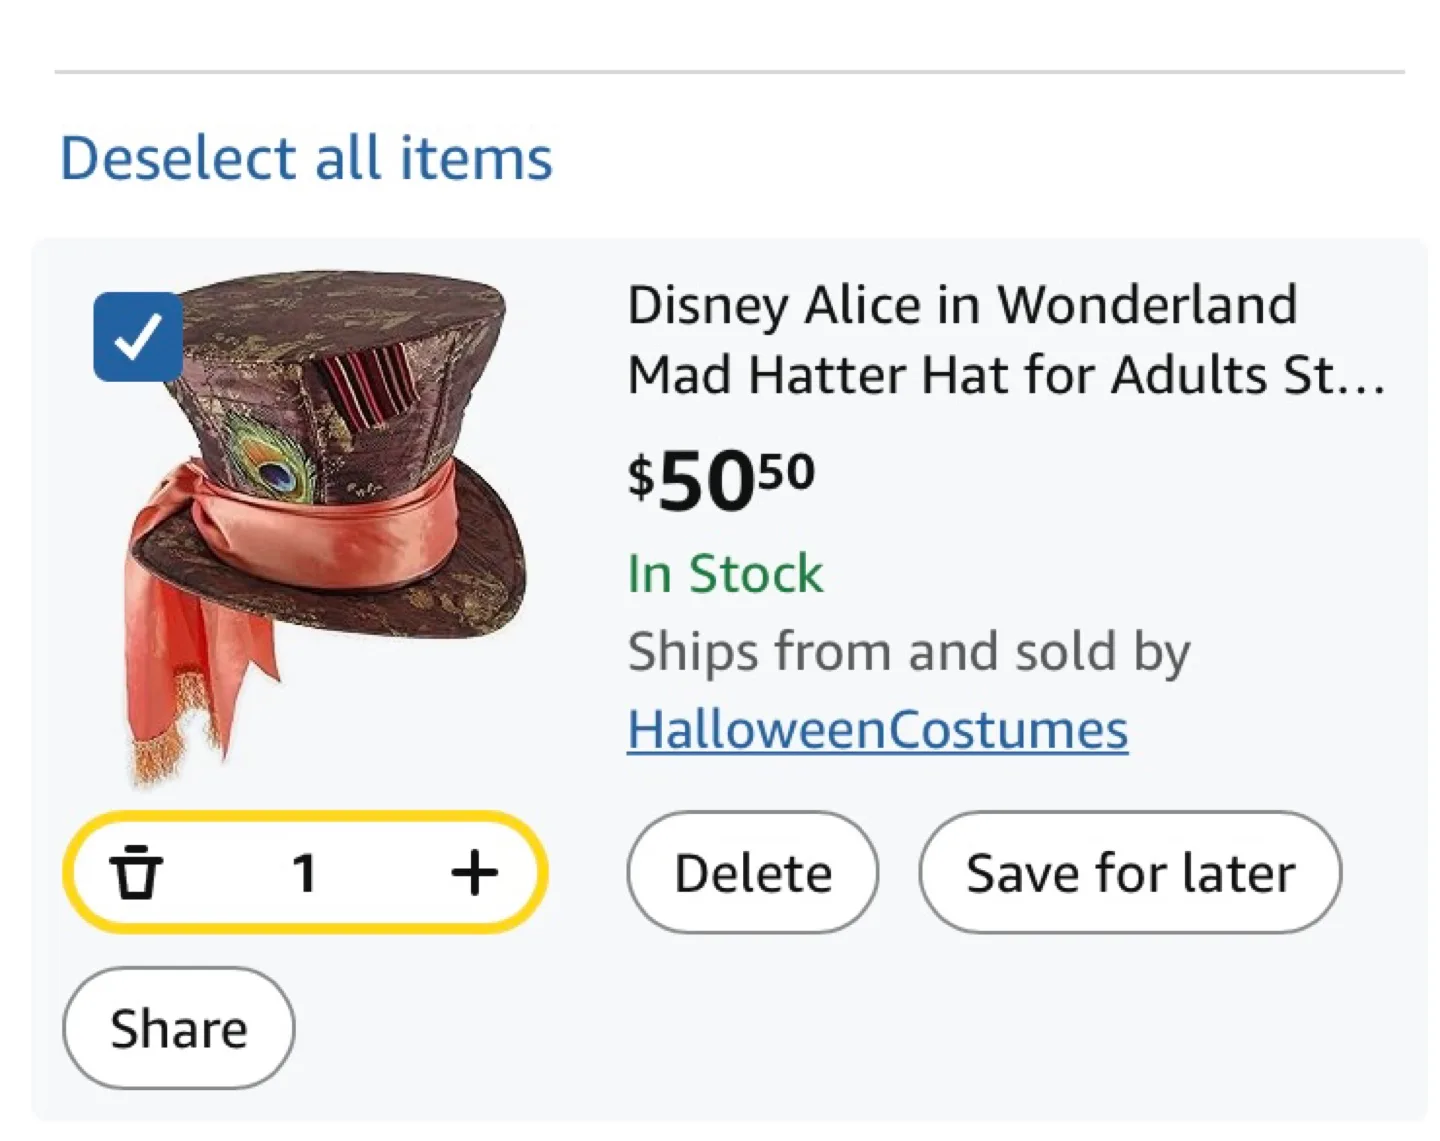Screen dimensions: 1440x1141
Task: Hit the increment icon in the yellow stepper
Action: (474, 871)
